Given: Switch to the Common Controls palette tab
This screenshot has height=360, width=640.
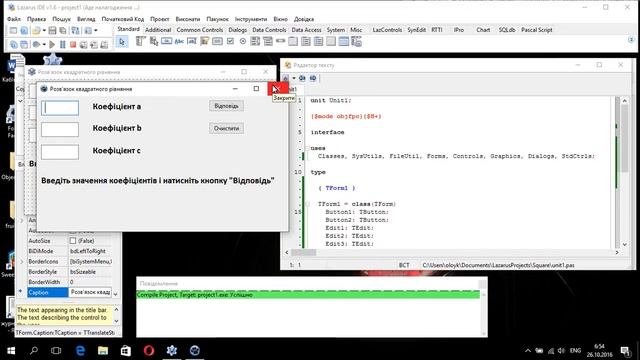Looking at the screenshot, I should coord(200,30).
